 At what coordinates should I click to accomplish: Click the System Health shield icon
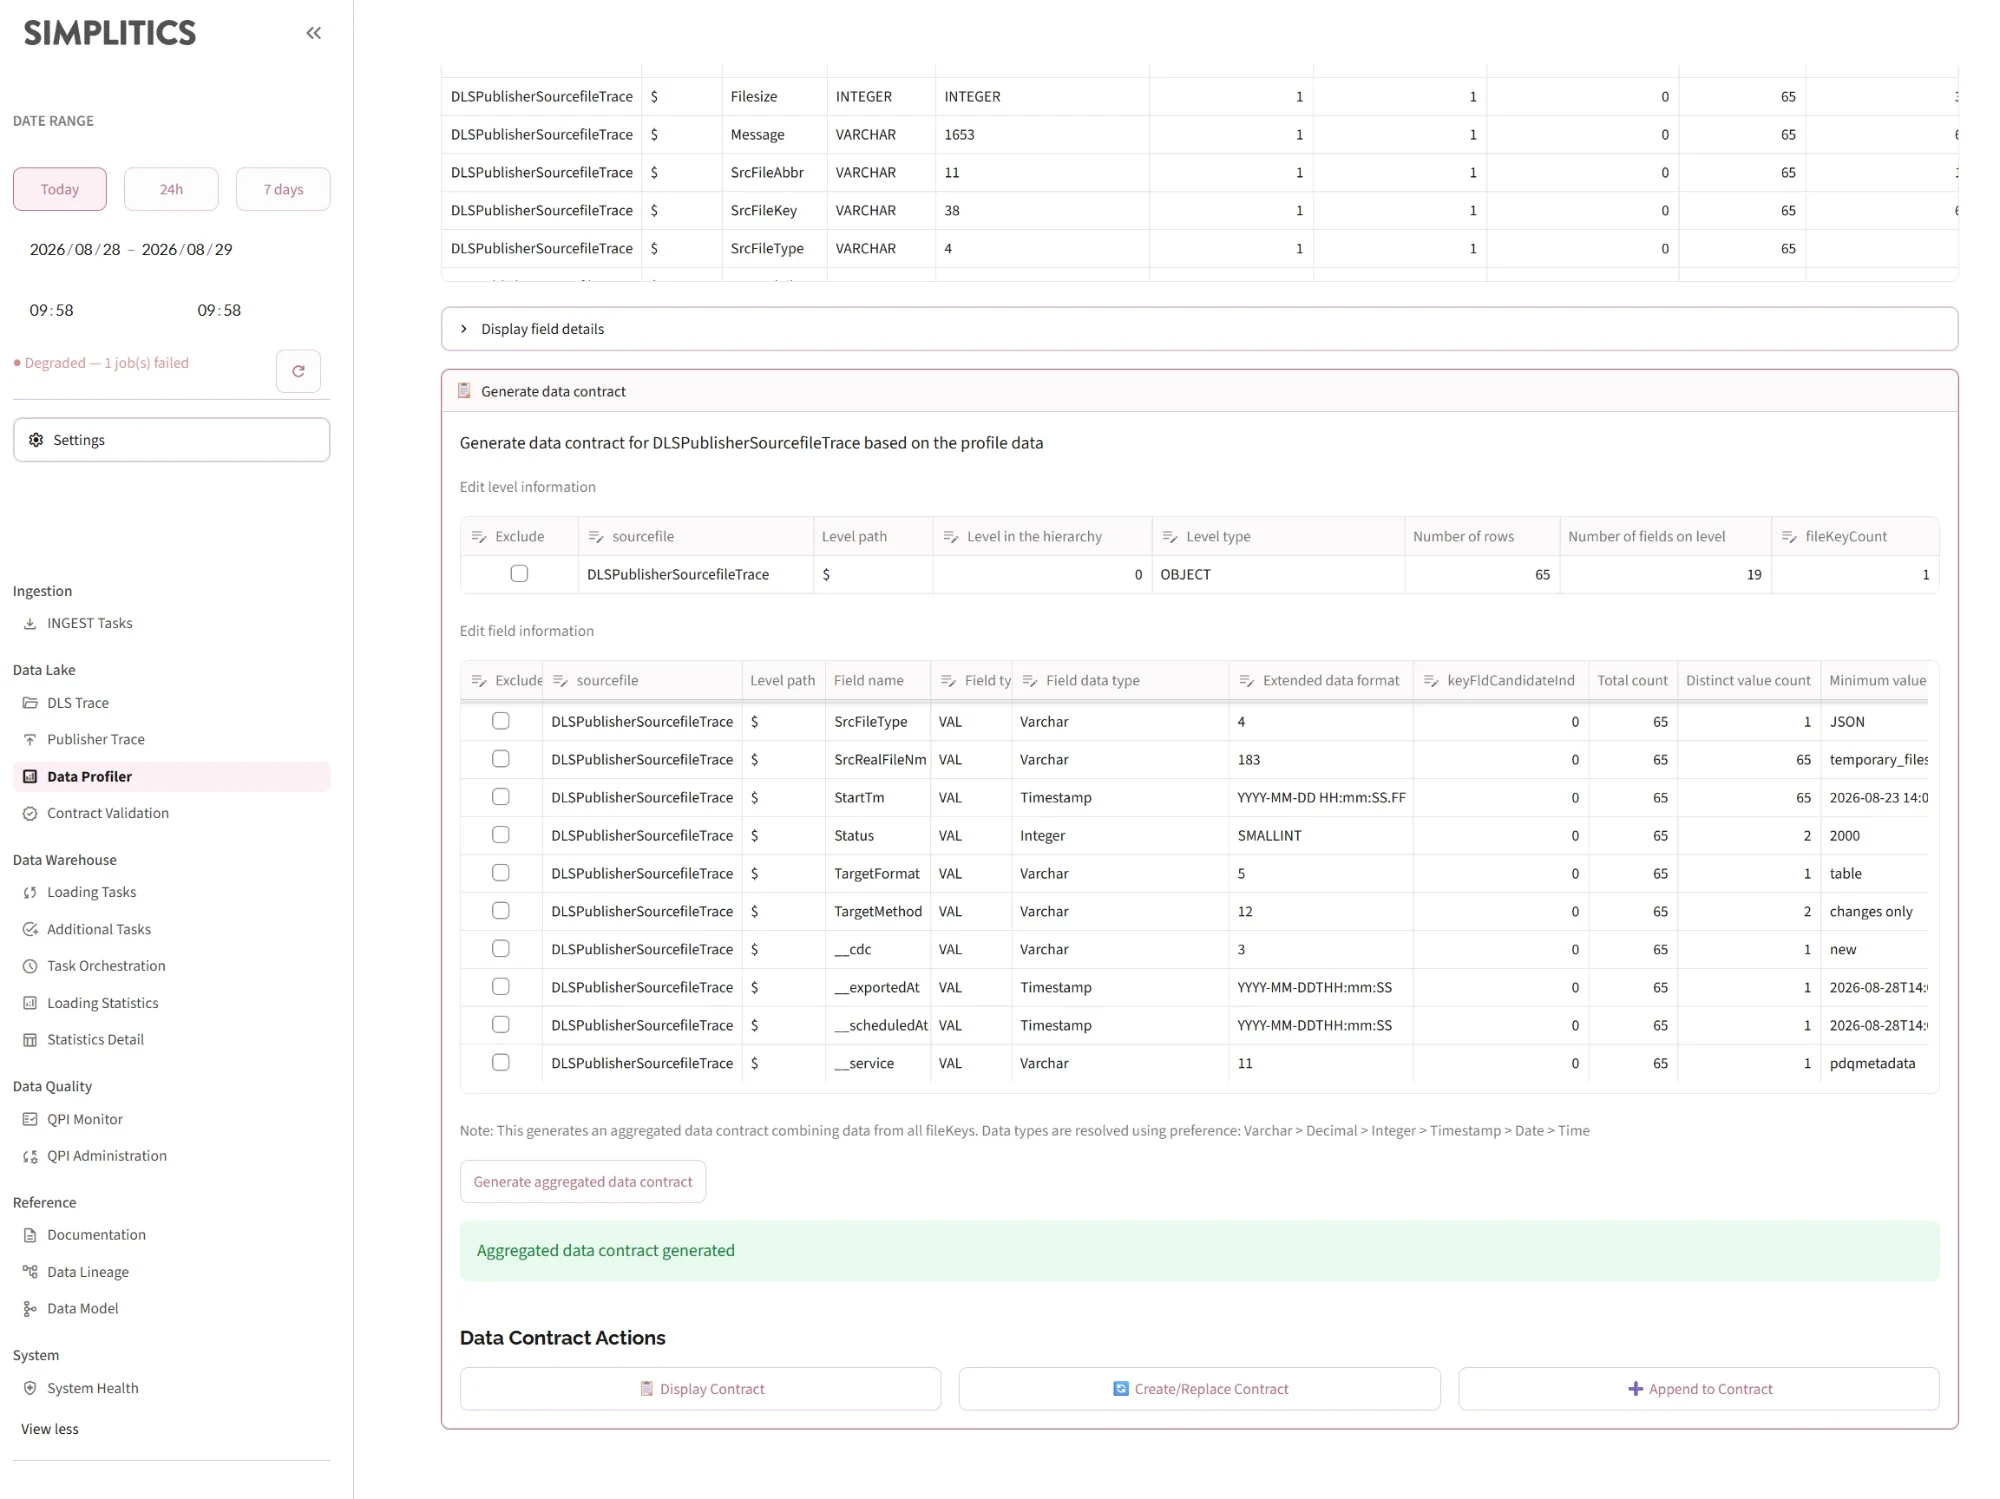(30, 1388)
